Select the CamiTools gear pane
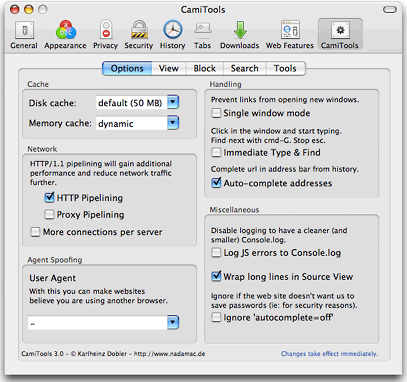 [340, 35]
